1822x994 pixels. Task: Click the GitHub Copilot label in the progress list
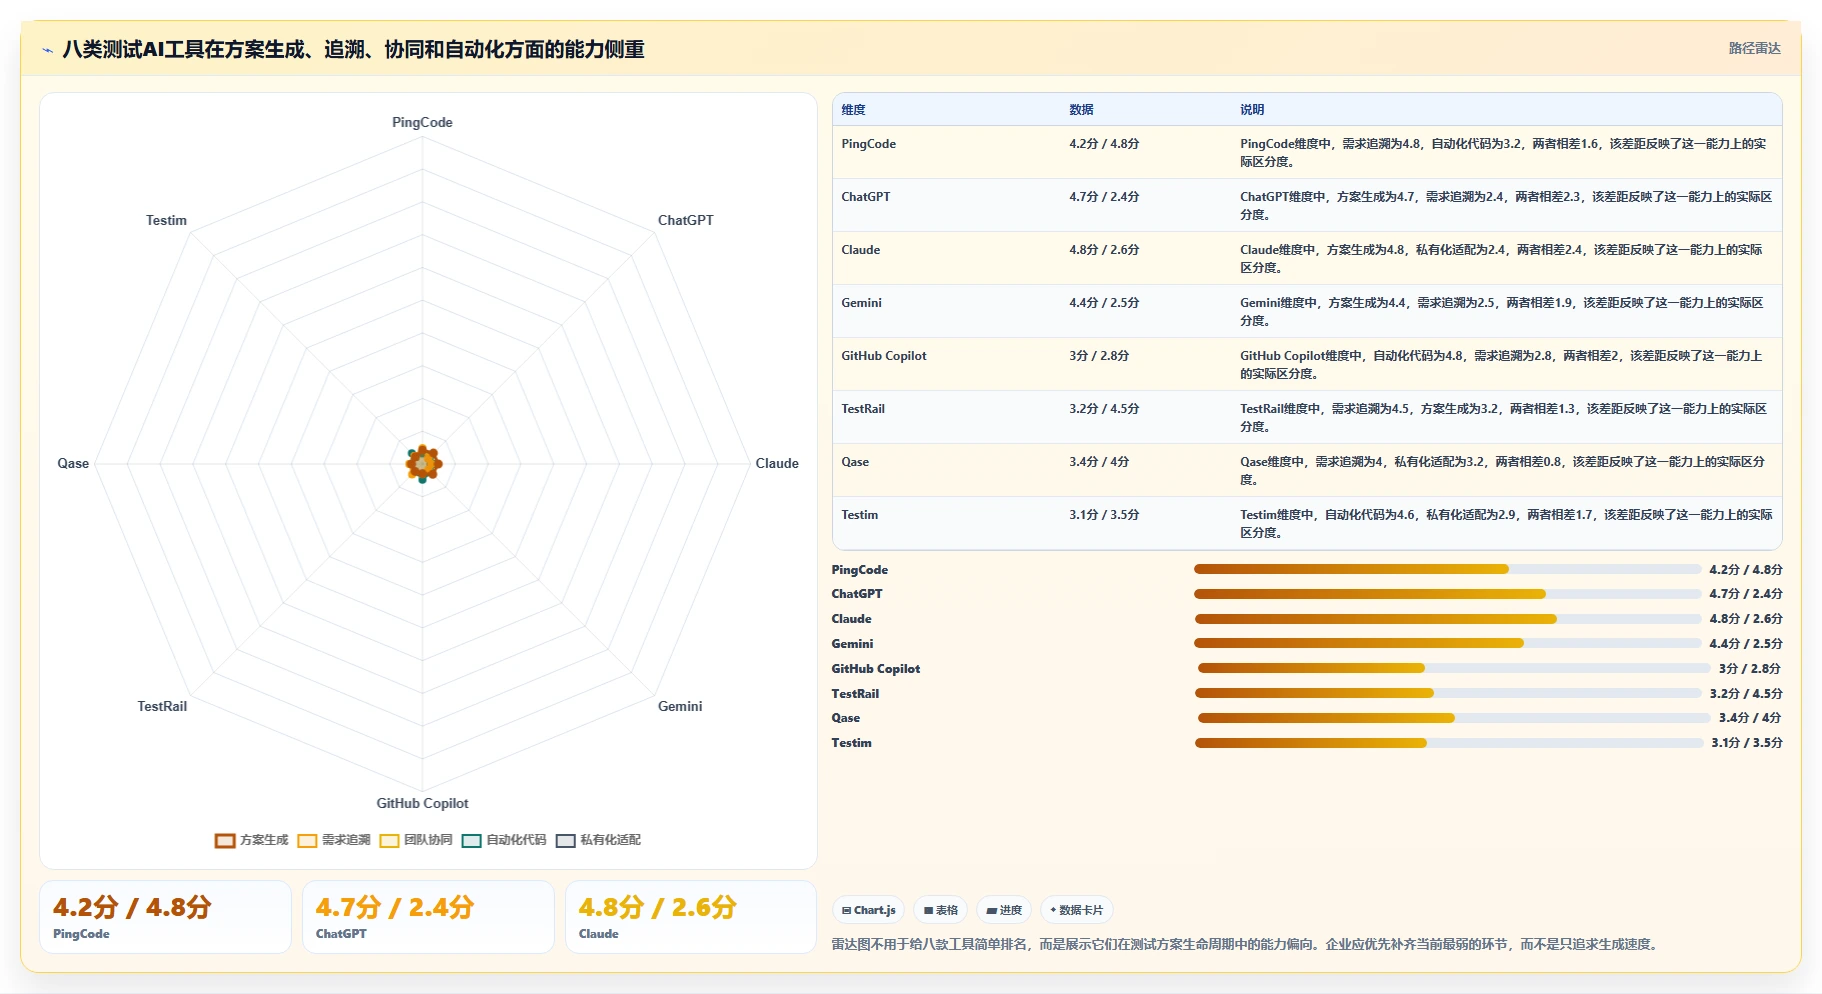click(x=876, y=669)
